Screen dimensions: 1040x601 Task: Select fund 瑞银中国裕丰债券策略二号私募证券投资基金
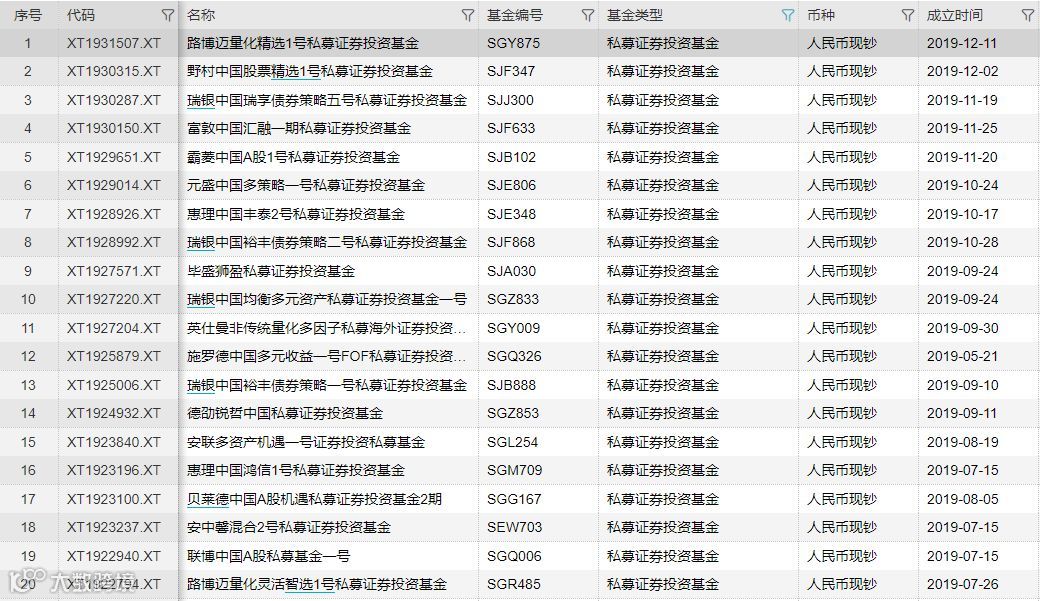click(327, 242)
